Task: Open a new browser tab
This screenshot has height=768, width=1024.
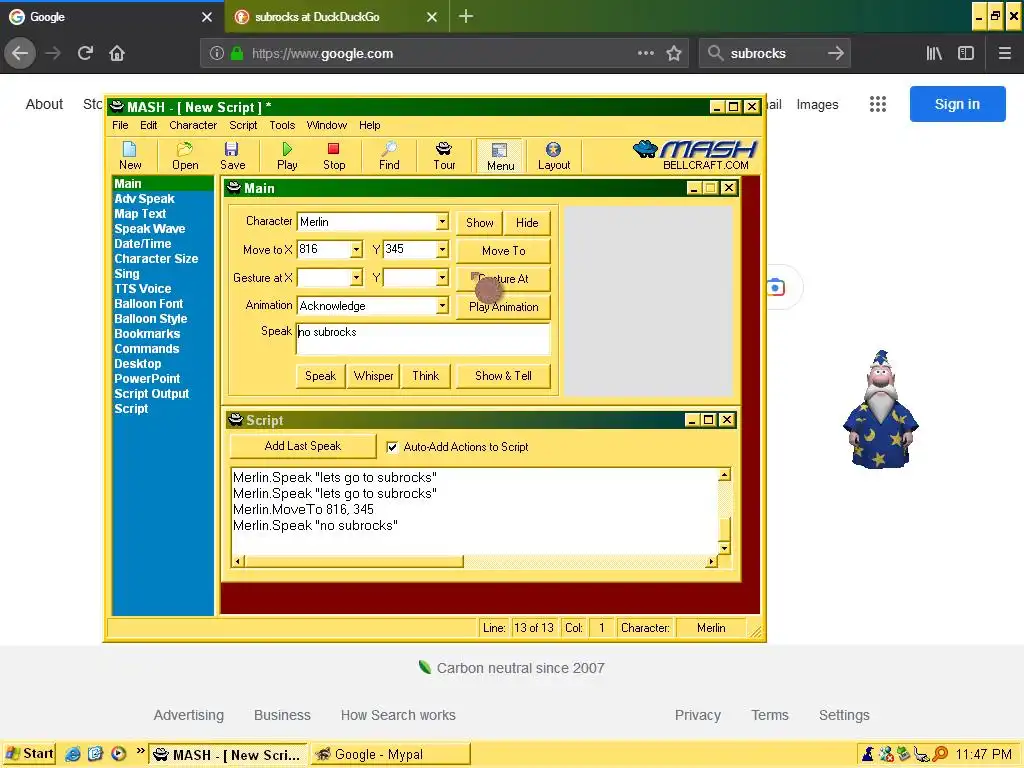Action: [466, 17]
